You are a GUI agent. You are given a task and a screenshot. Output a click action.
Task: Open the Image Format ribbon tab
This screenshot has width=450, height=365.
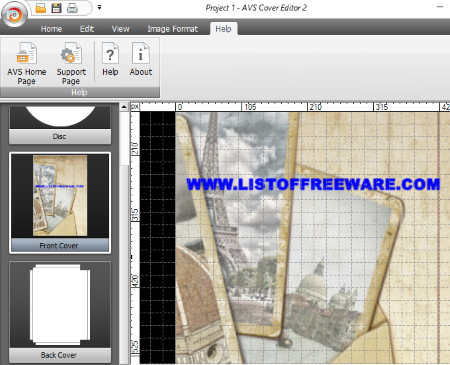tap(172, 29)
